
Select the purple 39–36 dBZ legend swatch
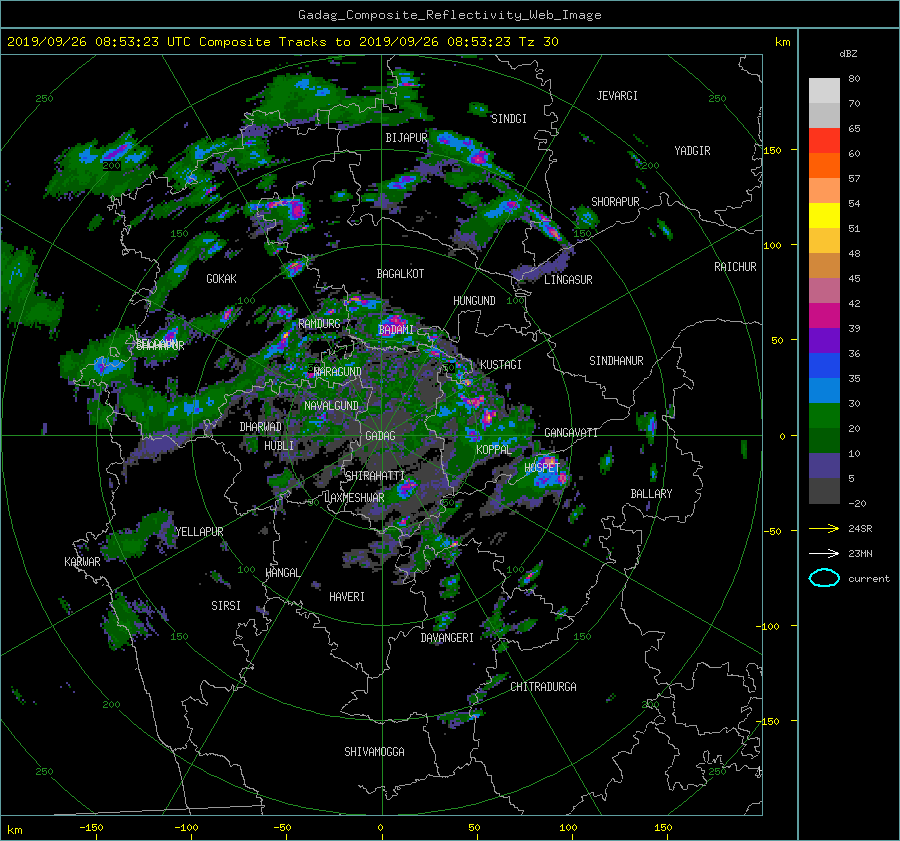824,341
